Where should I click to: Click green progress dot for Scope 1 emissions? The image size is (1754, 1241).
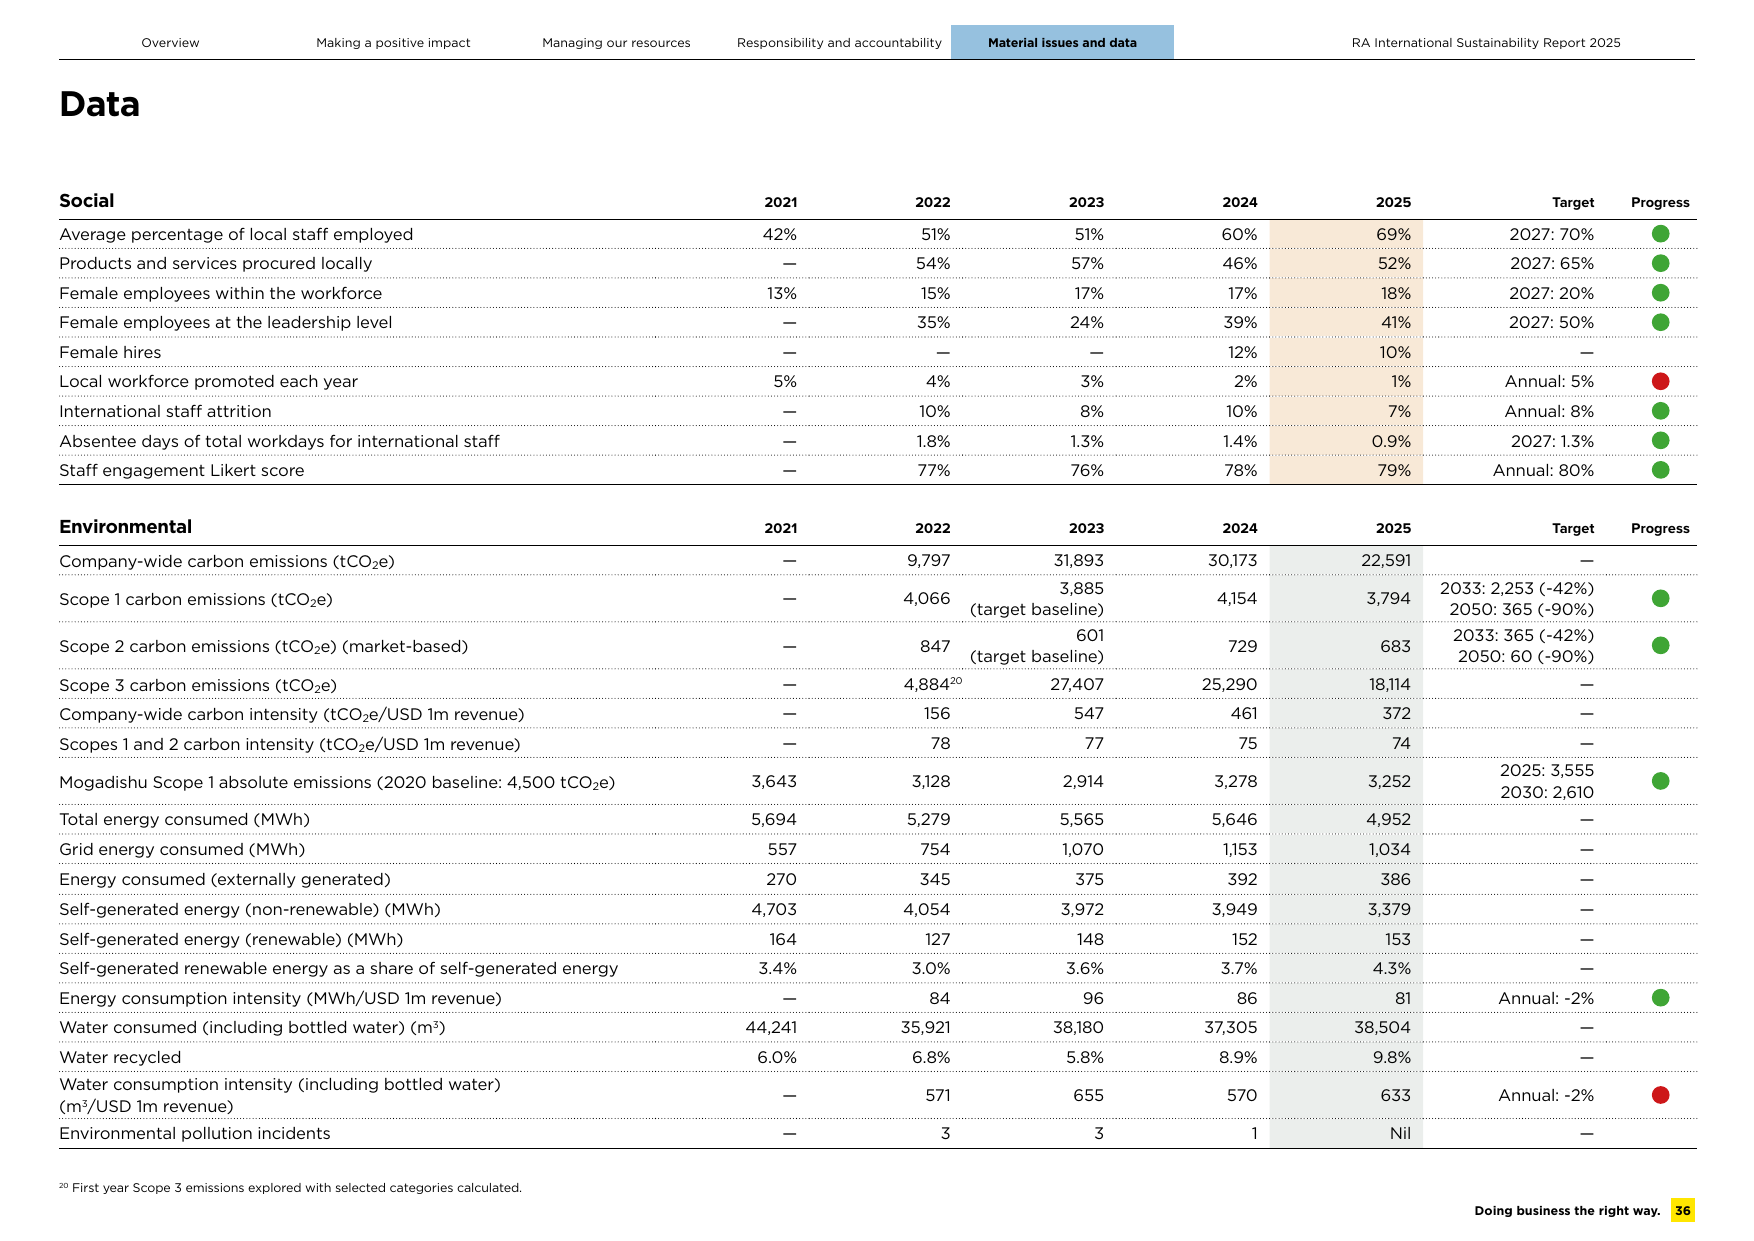[x=1661, y=598]
